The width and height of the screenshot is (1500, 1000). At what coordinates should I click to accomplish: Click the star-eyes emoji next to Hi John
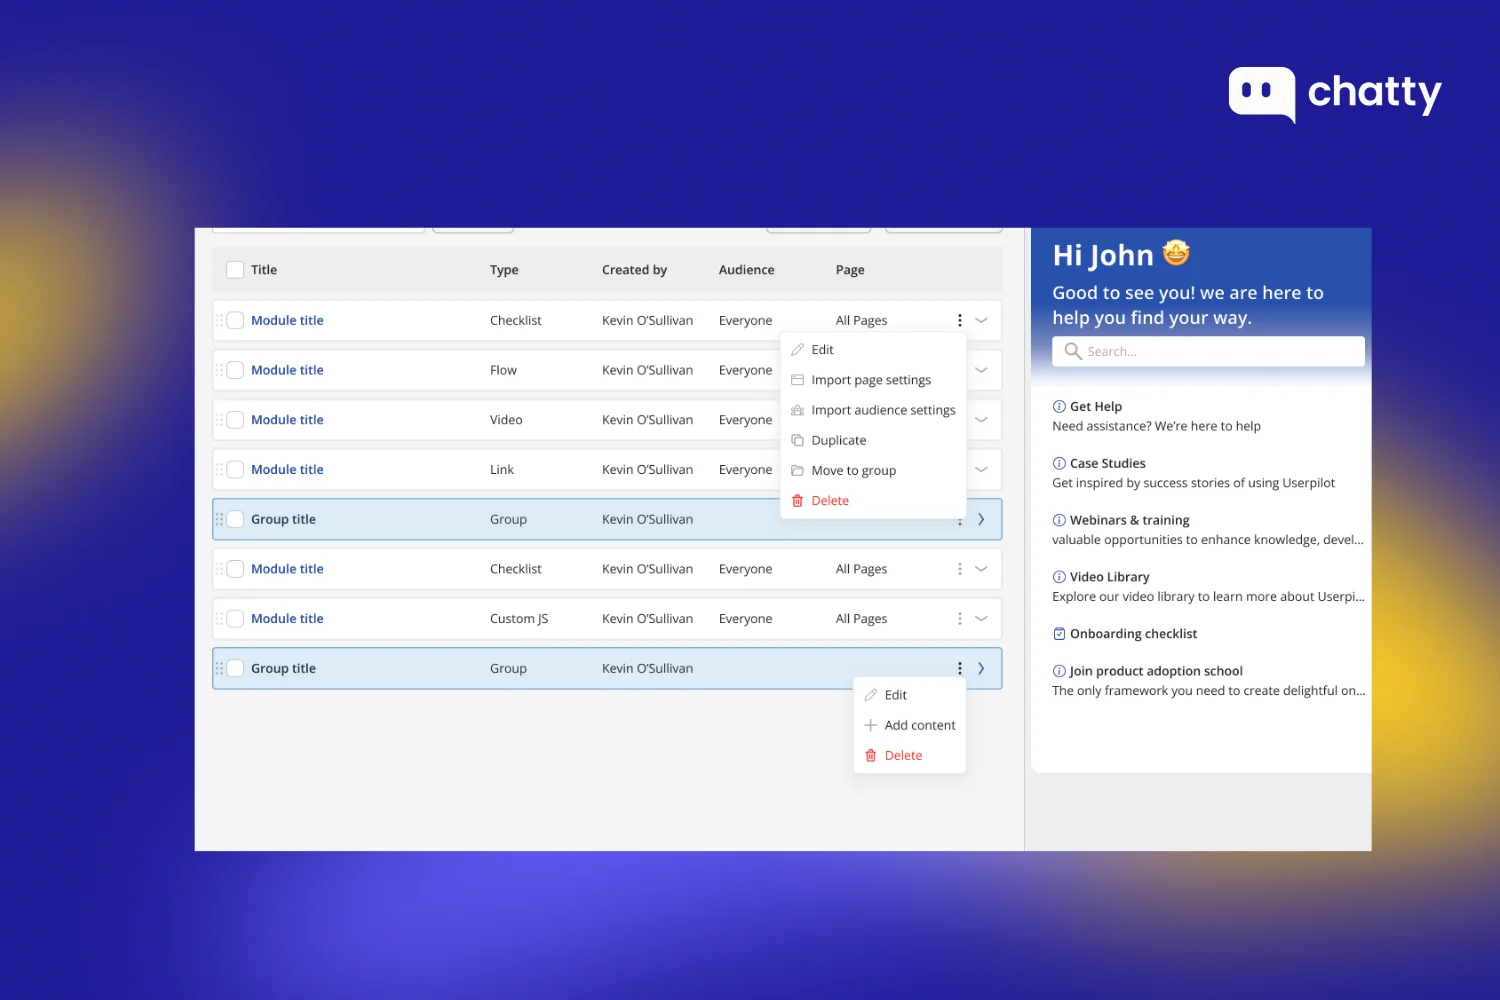1177,254
